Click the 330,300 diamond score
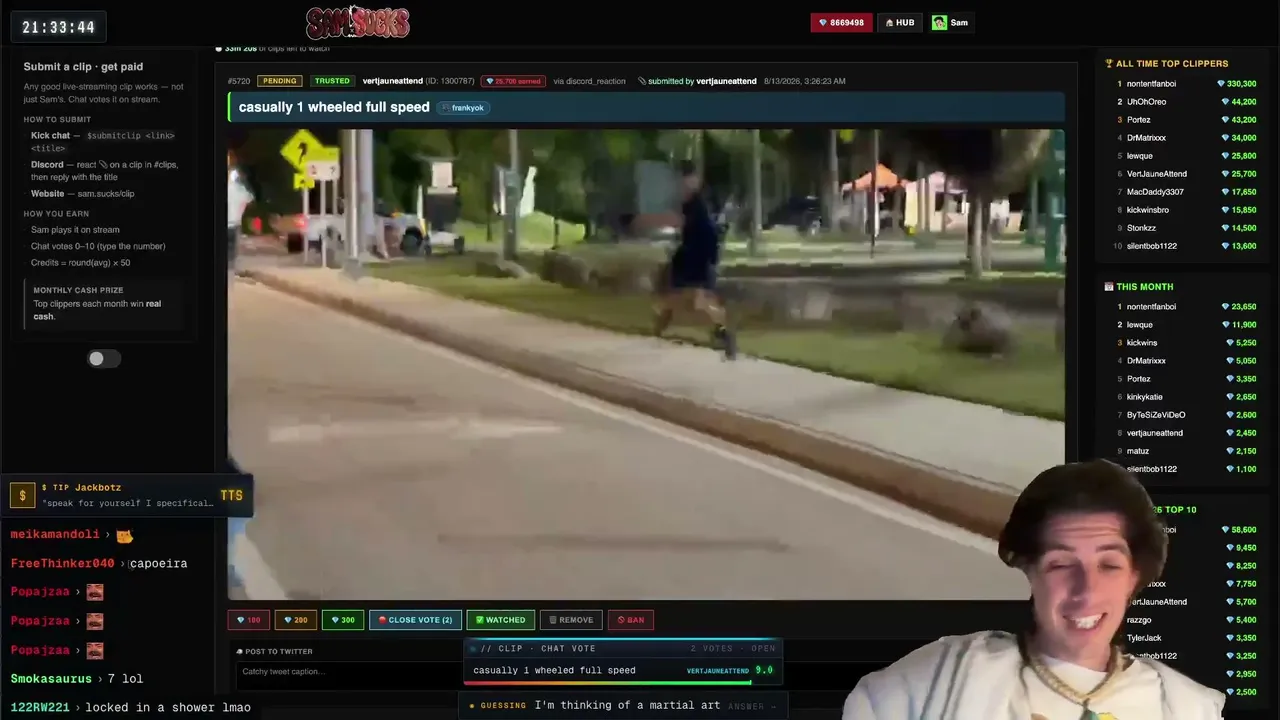 click(1237, 84)
